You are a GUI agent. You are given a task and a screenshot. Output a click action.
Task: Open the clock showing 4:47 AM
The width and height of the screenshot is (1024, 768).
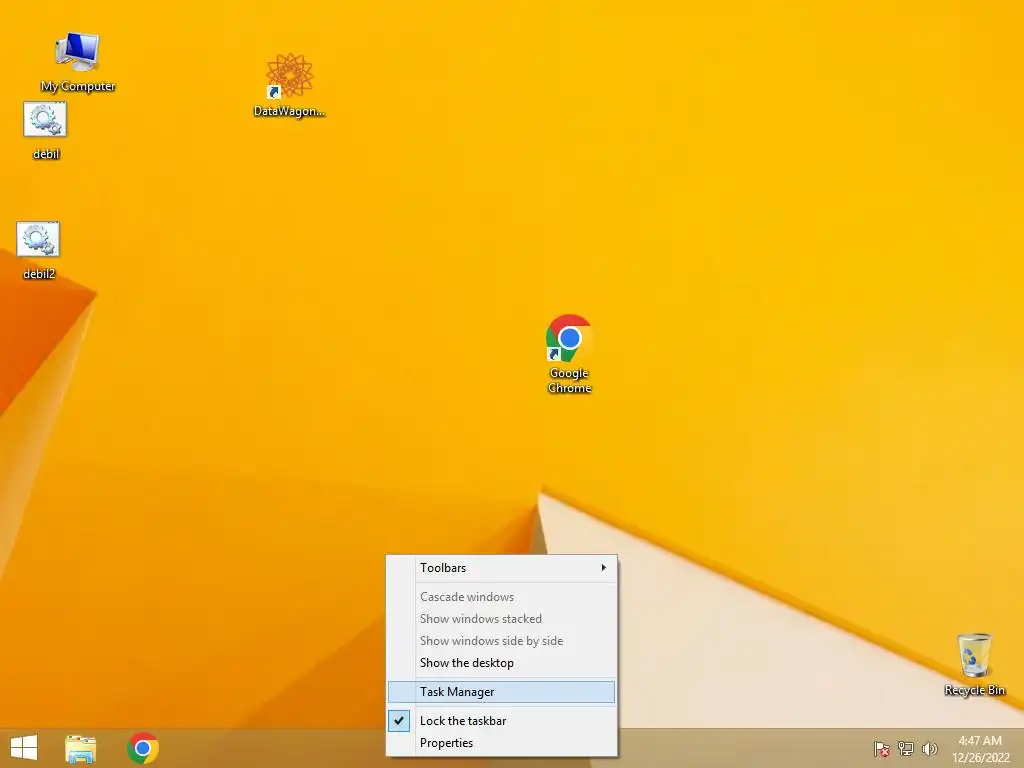point(980,749)
